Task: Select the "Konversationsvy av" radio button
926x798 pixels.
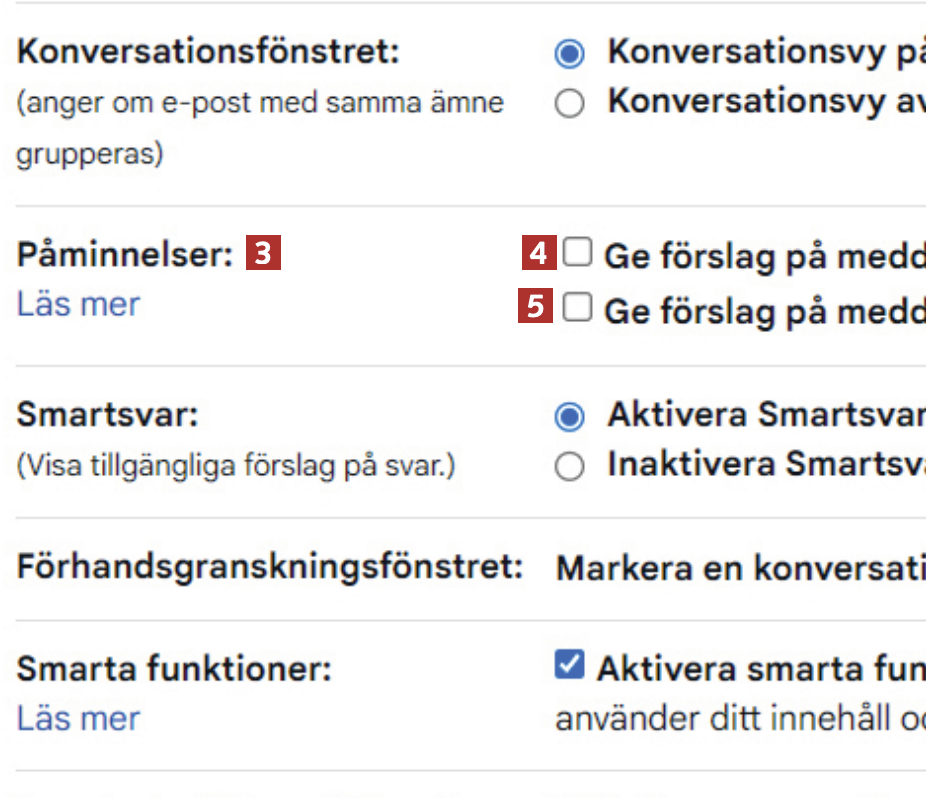Action: coord(569,104)
